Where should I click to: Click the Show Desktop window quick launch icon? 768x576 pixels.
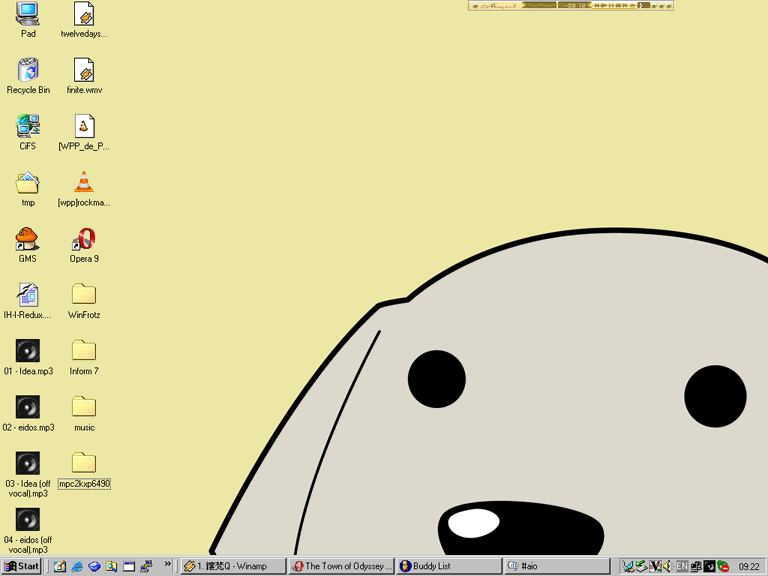[x=129, y=566]
